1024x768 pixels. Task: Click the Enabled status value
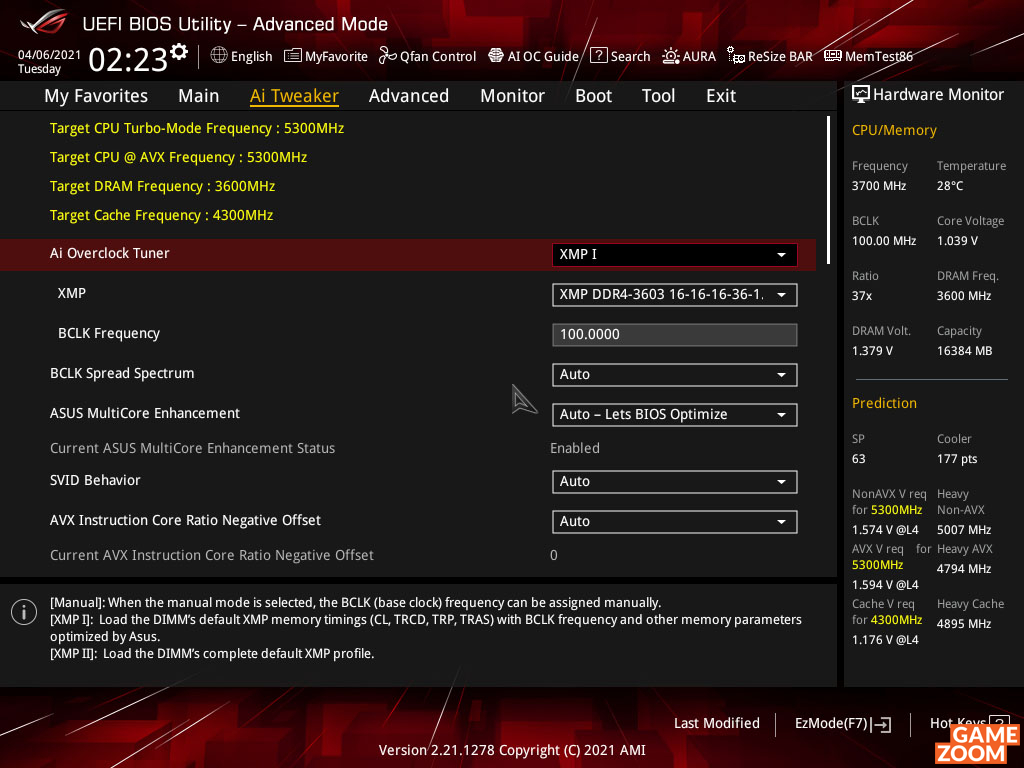pyautogui.click(x=575, y=448)
